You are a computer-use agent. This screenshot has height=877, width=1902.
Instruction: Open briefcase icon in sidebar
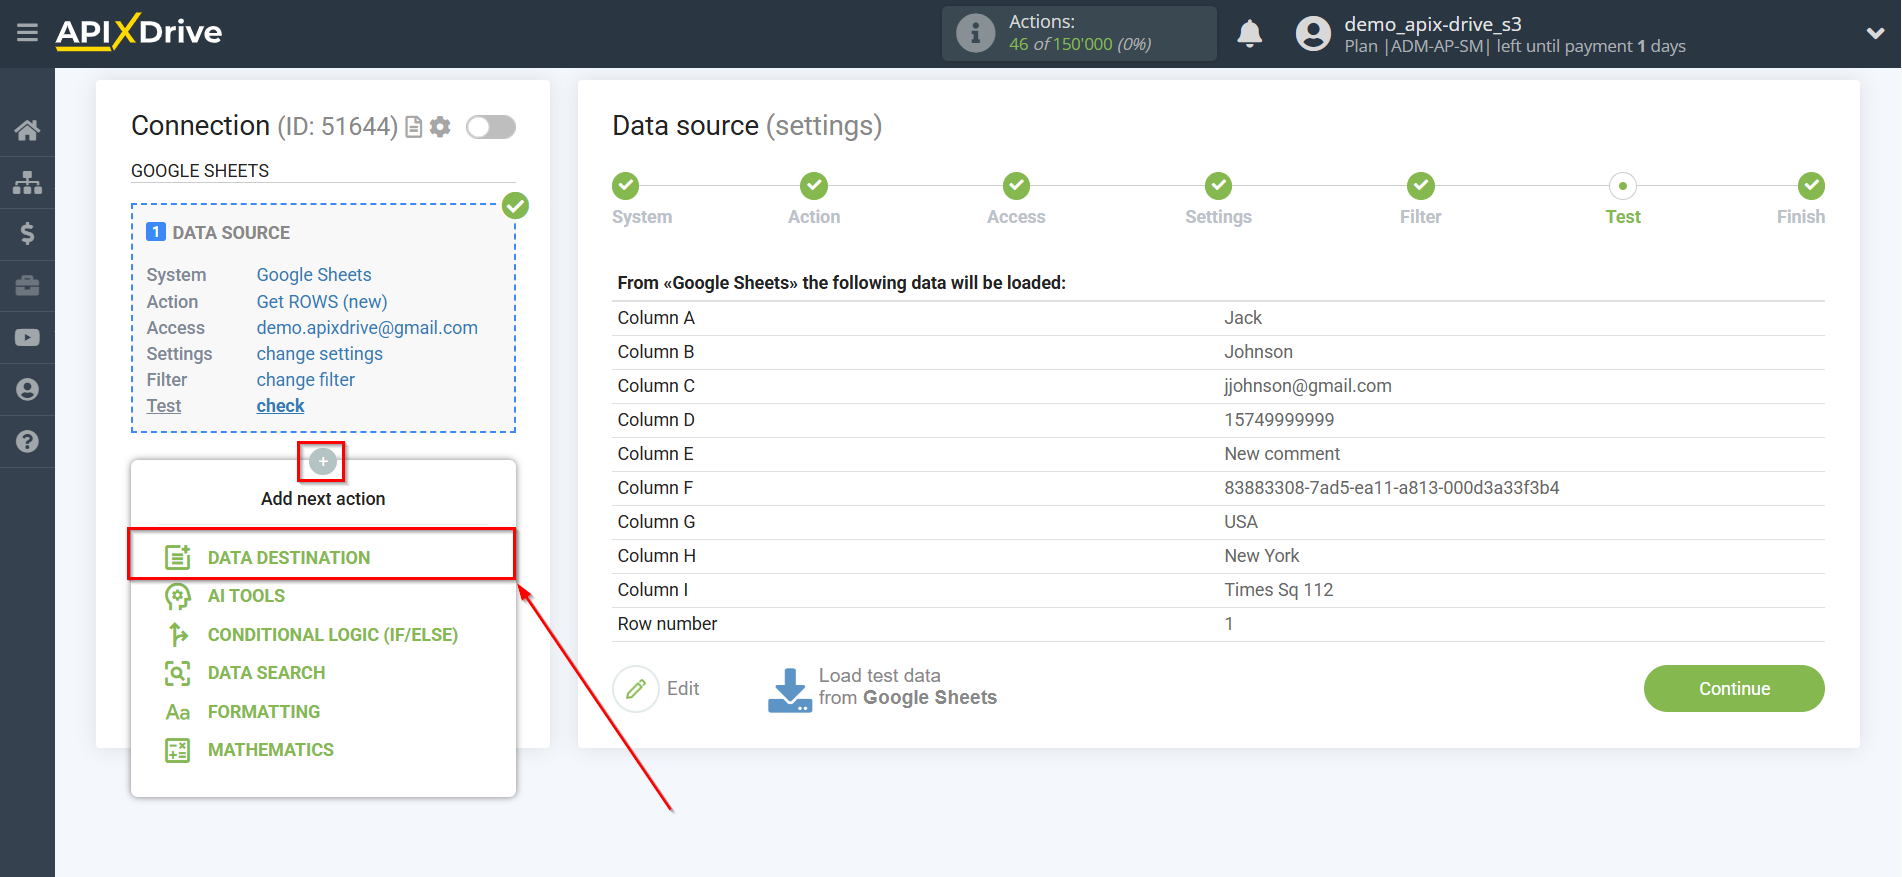coord(27,286)
